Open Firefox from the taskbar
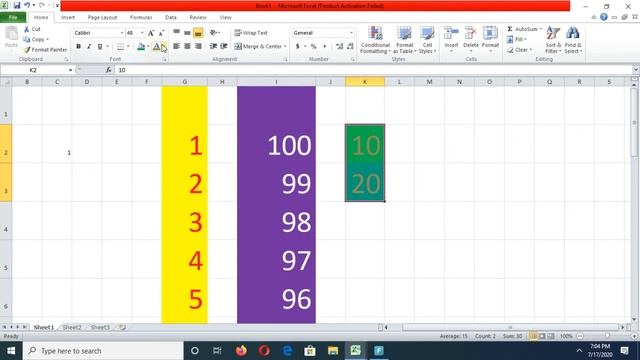The height and width of the screenshot is (360, 640). click(241, 351)
